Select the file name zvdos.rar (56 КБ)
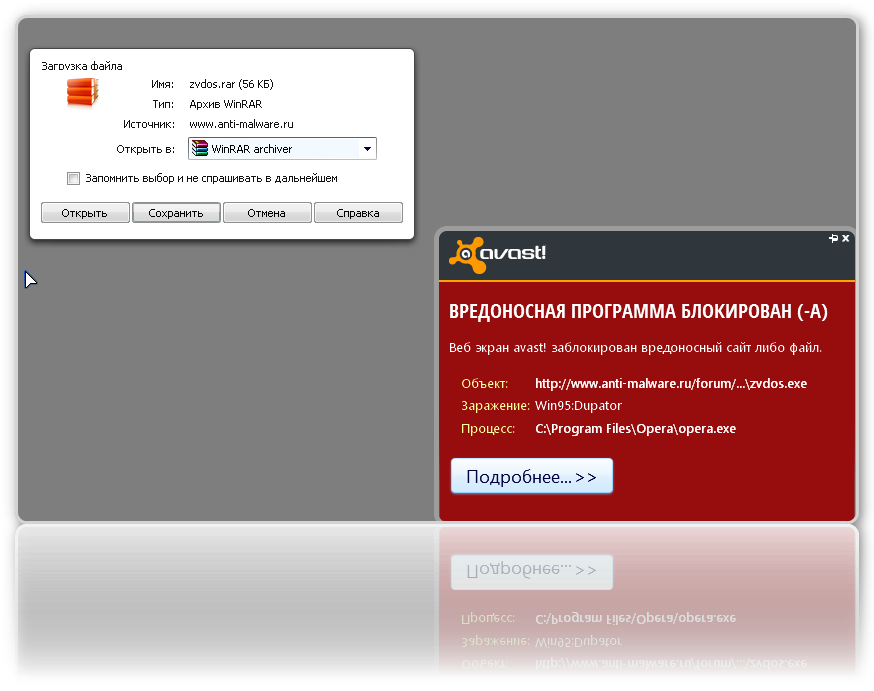 231,84
